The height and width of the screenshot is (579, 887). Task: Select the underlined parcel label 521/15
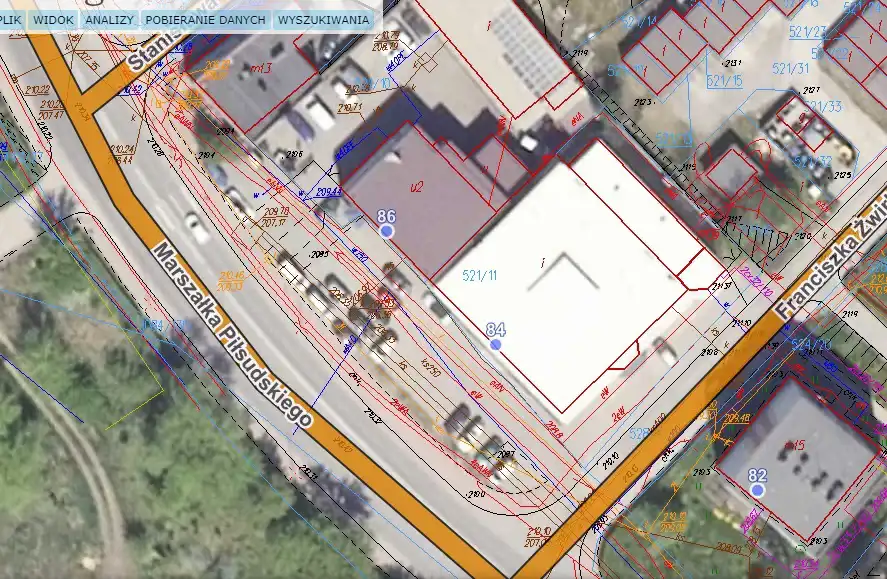coord(722,80)
